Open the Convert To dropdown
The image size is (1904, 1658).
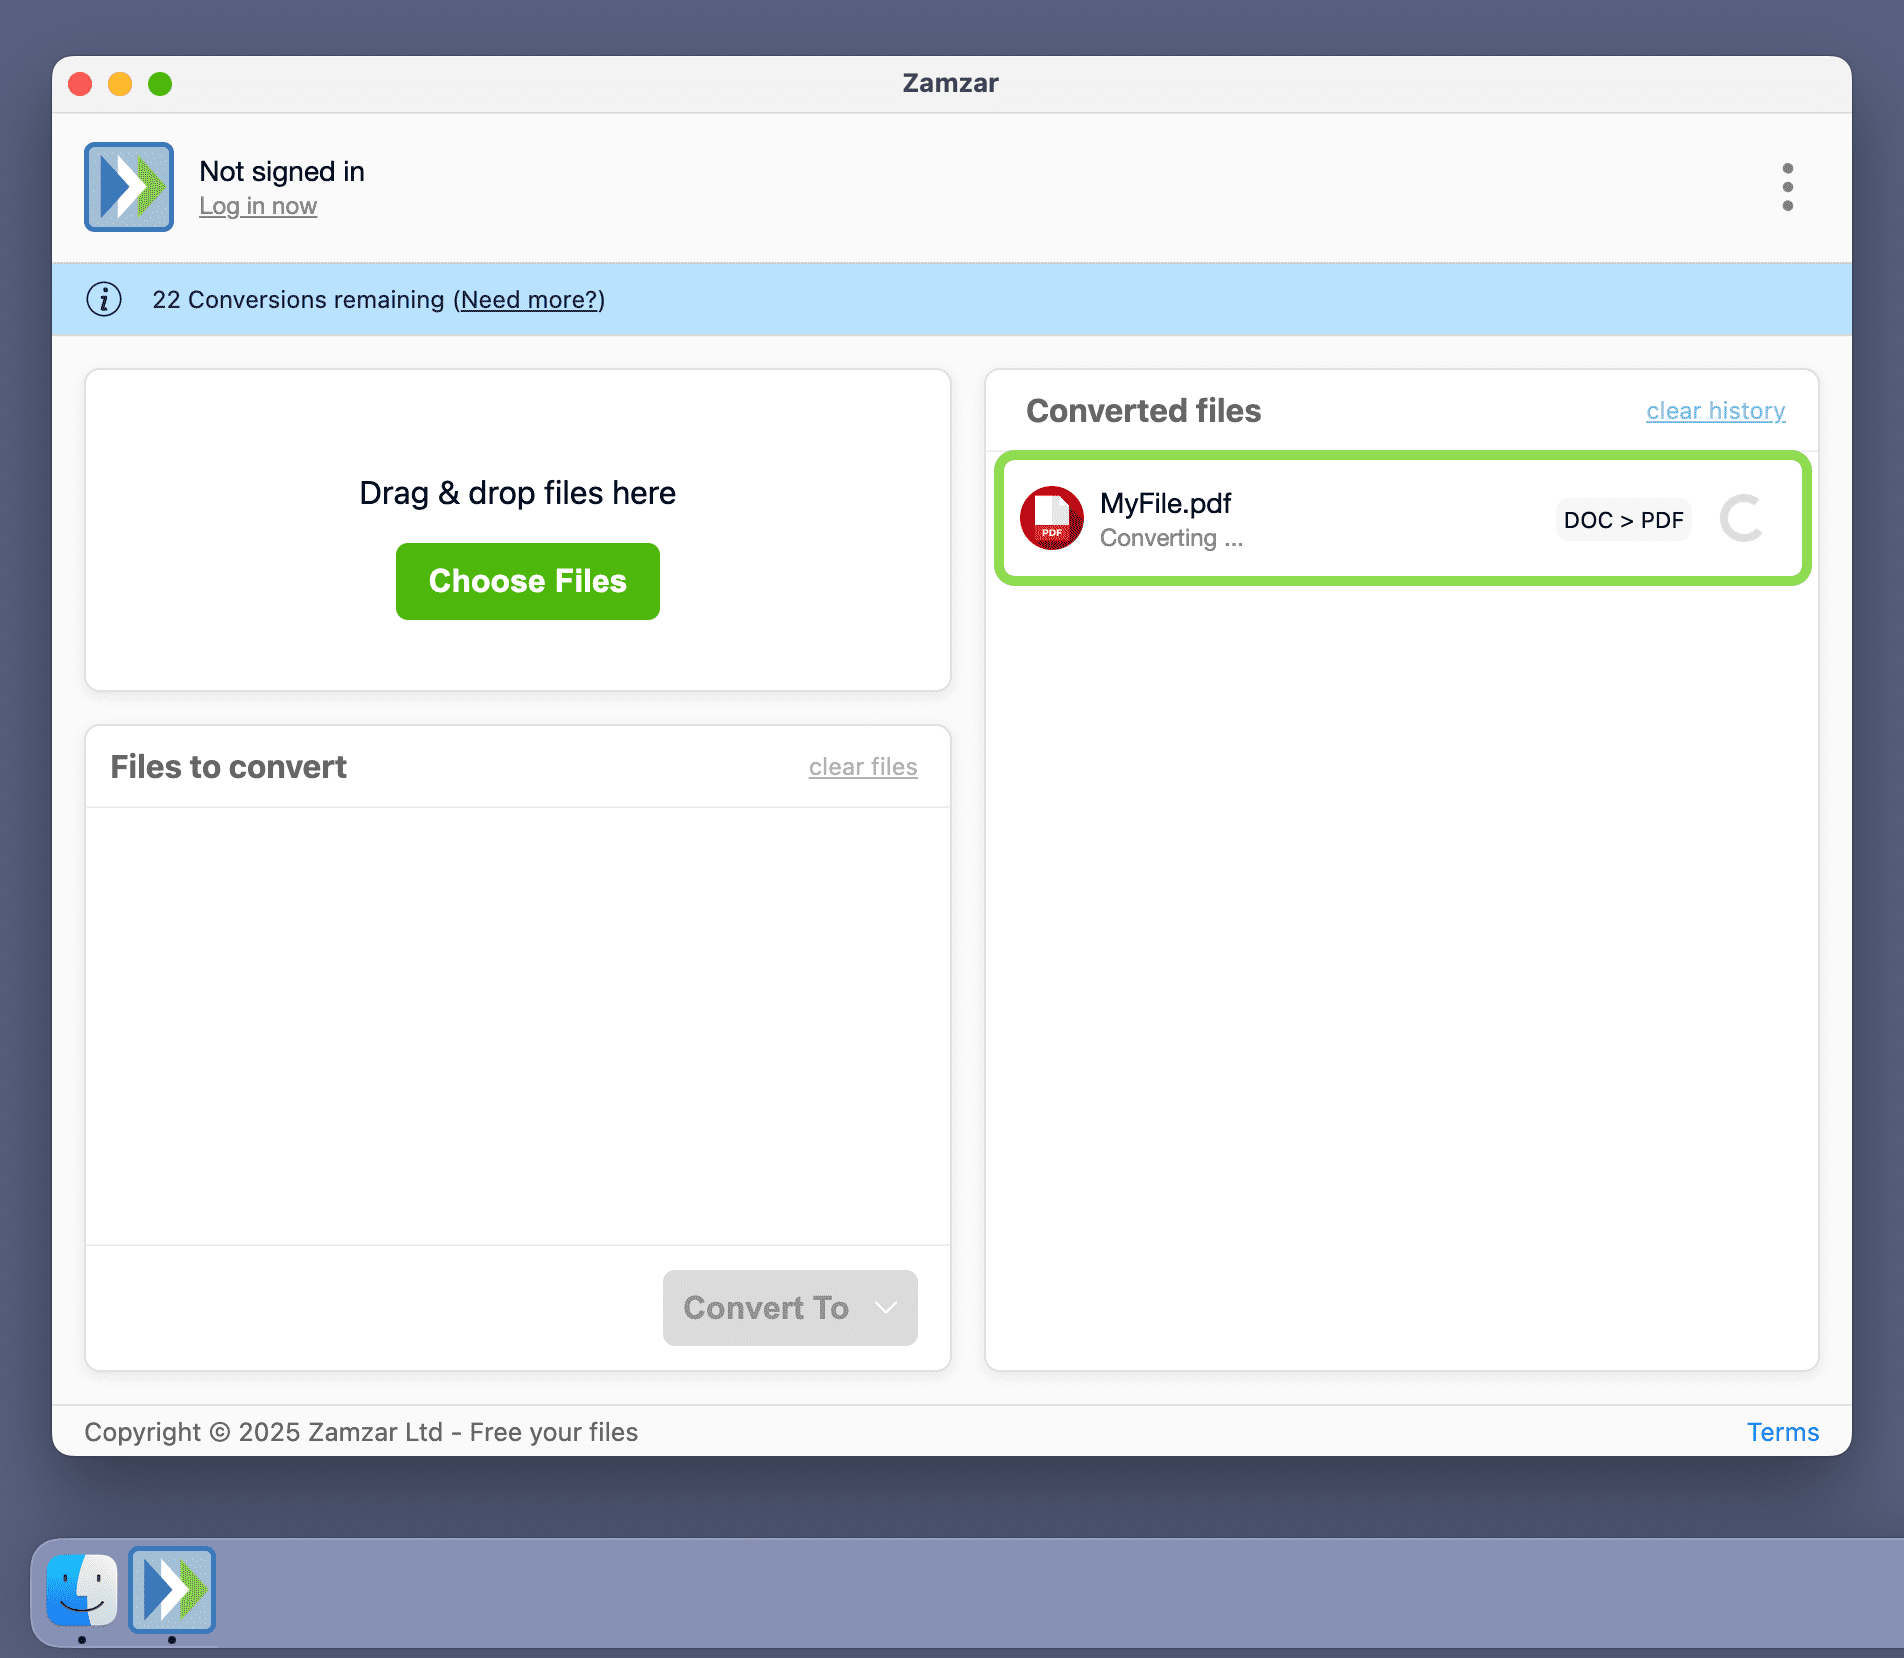789,1307
